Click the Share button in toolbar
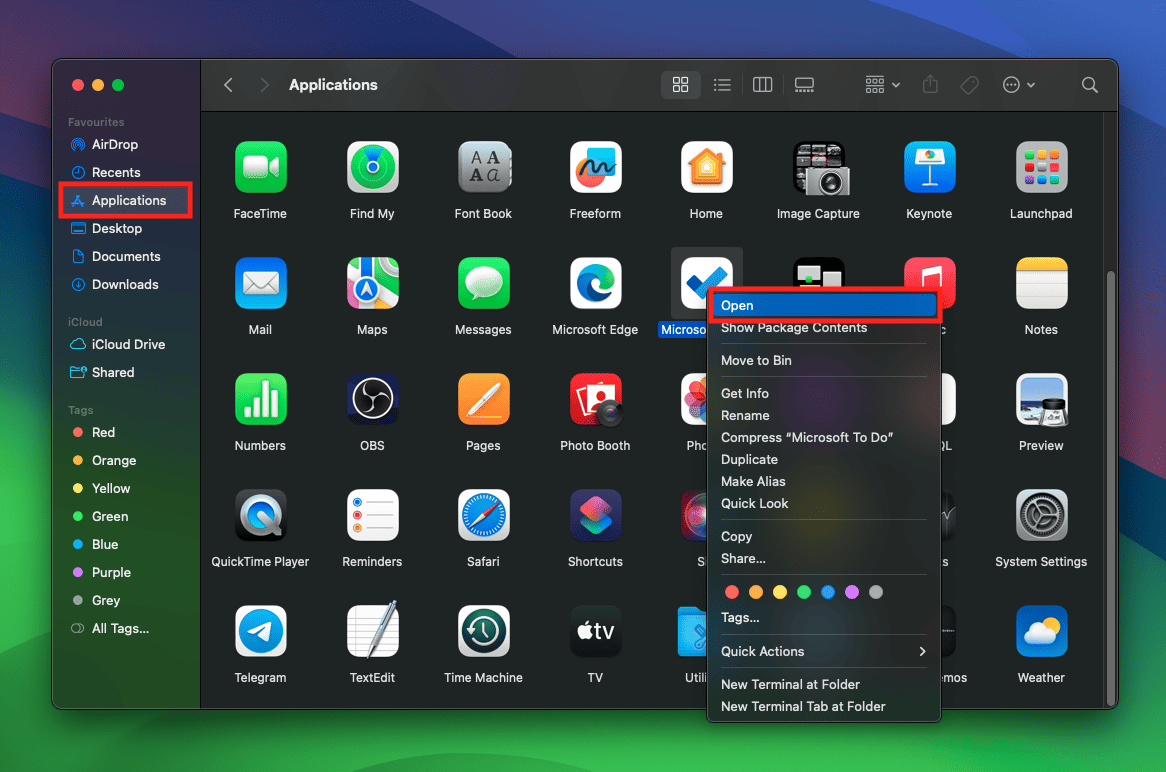 pyautogui.click(x=930, y=85)
